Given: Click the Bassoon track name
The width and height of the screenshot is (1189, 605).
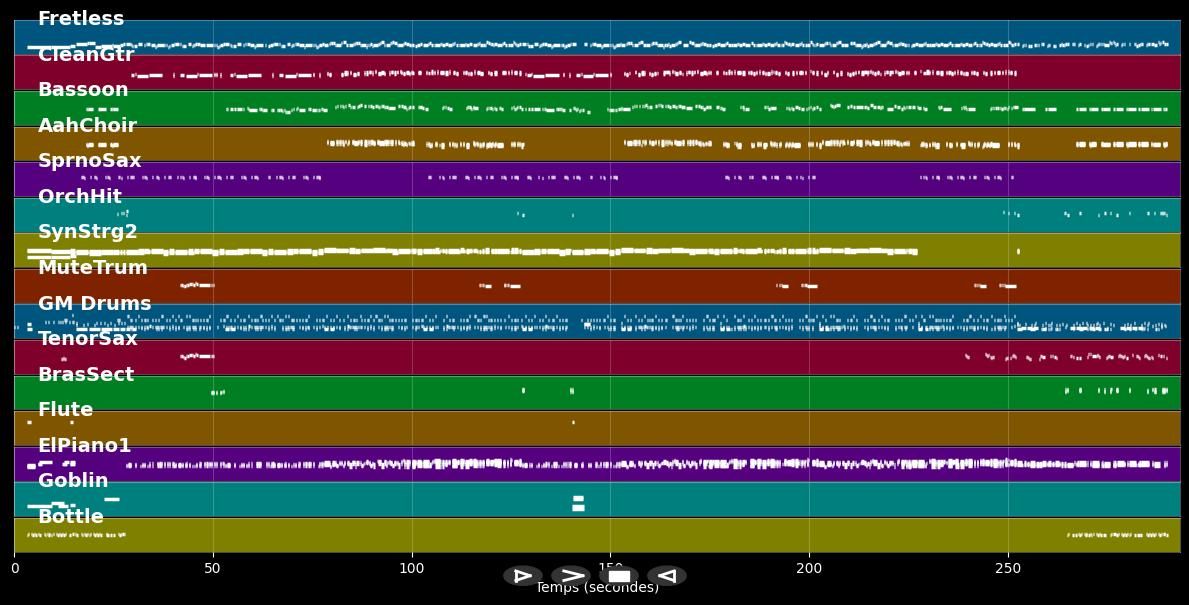Looking at the screenshot, I should (83, 90).
